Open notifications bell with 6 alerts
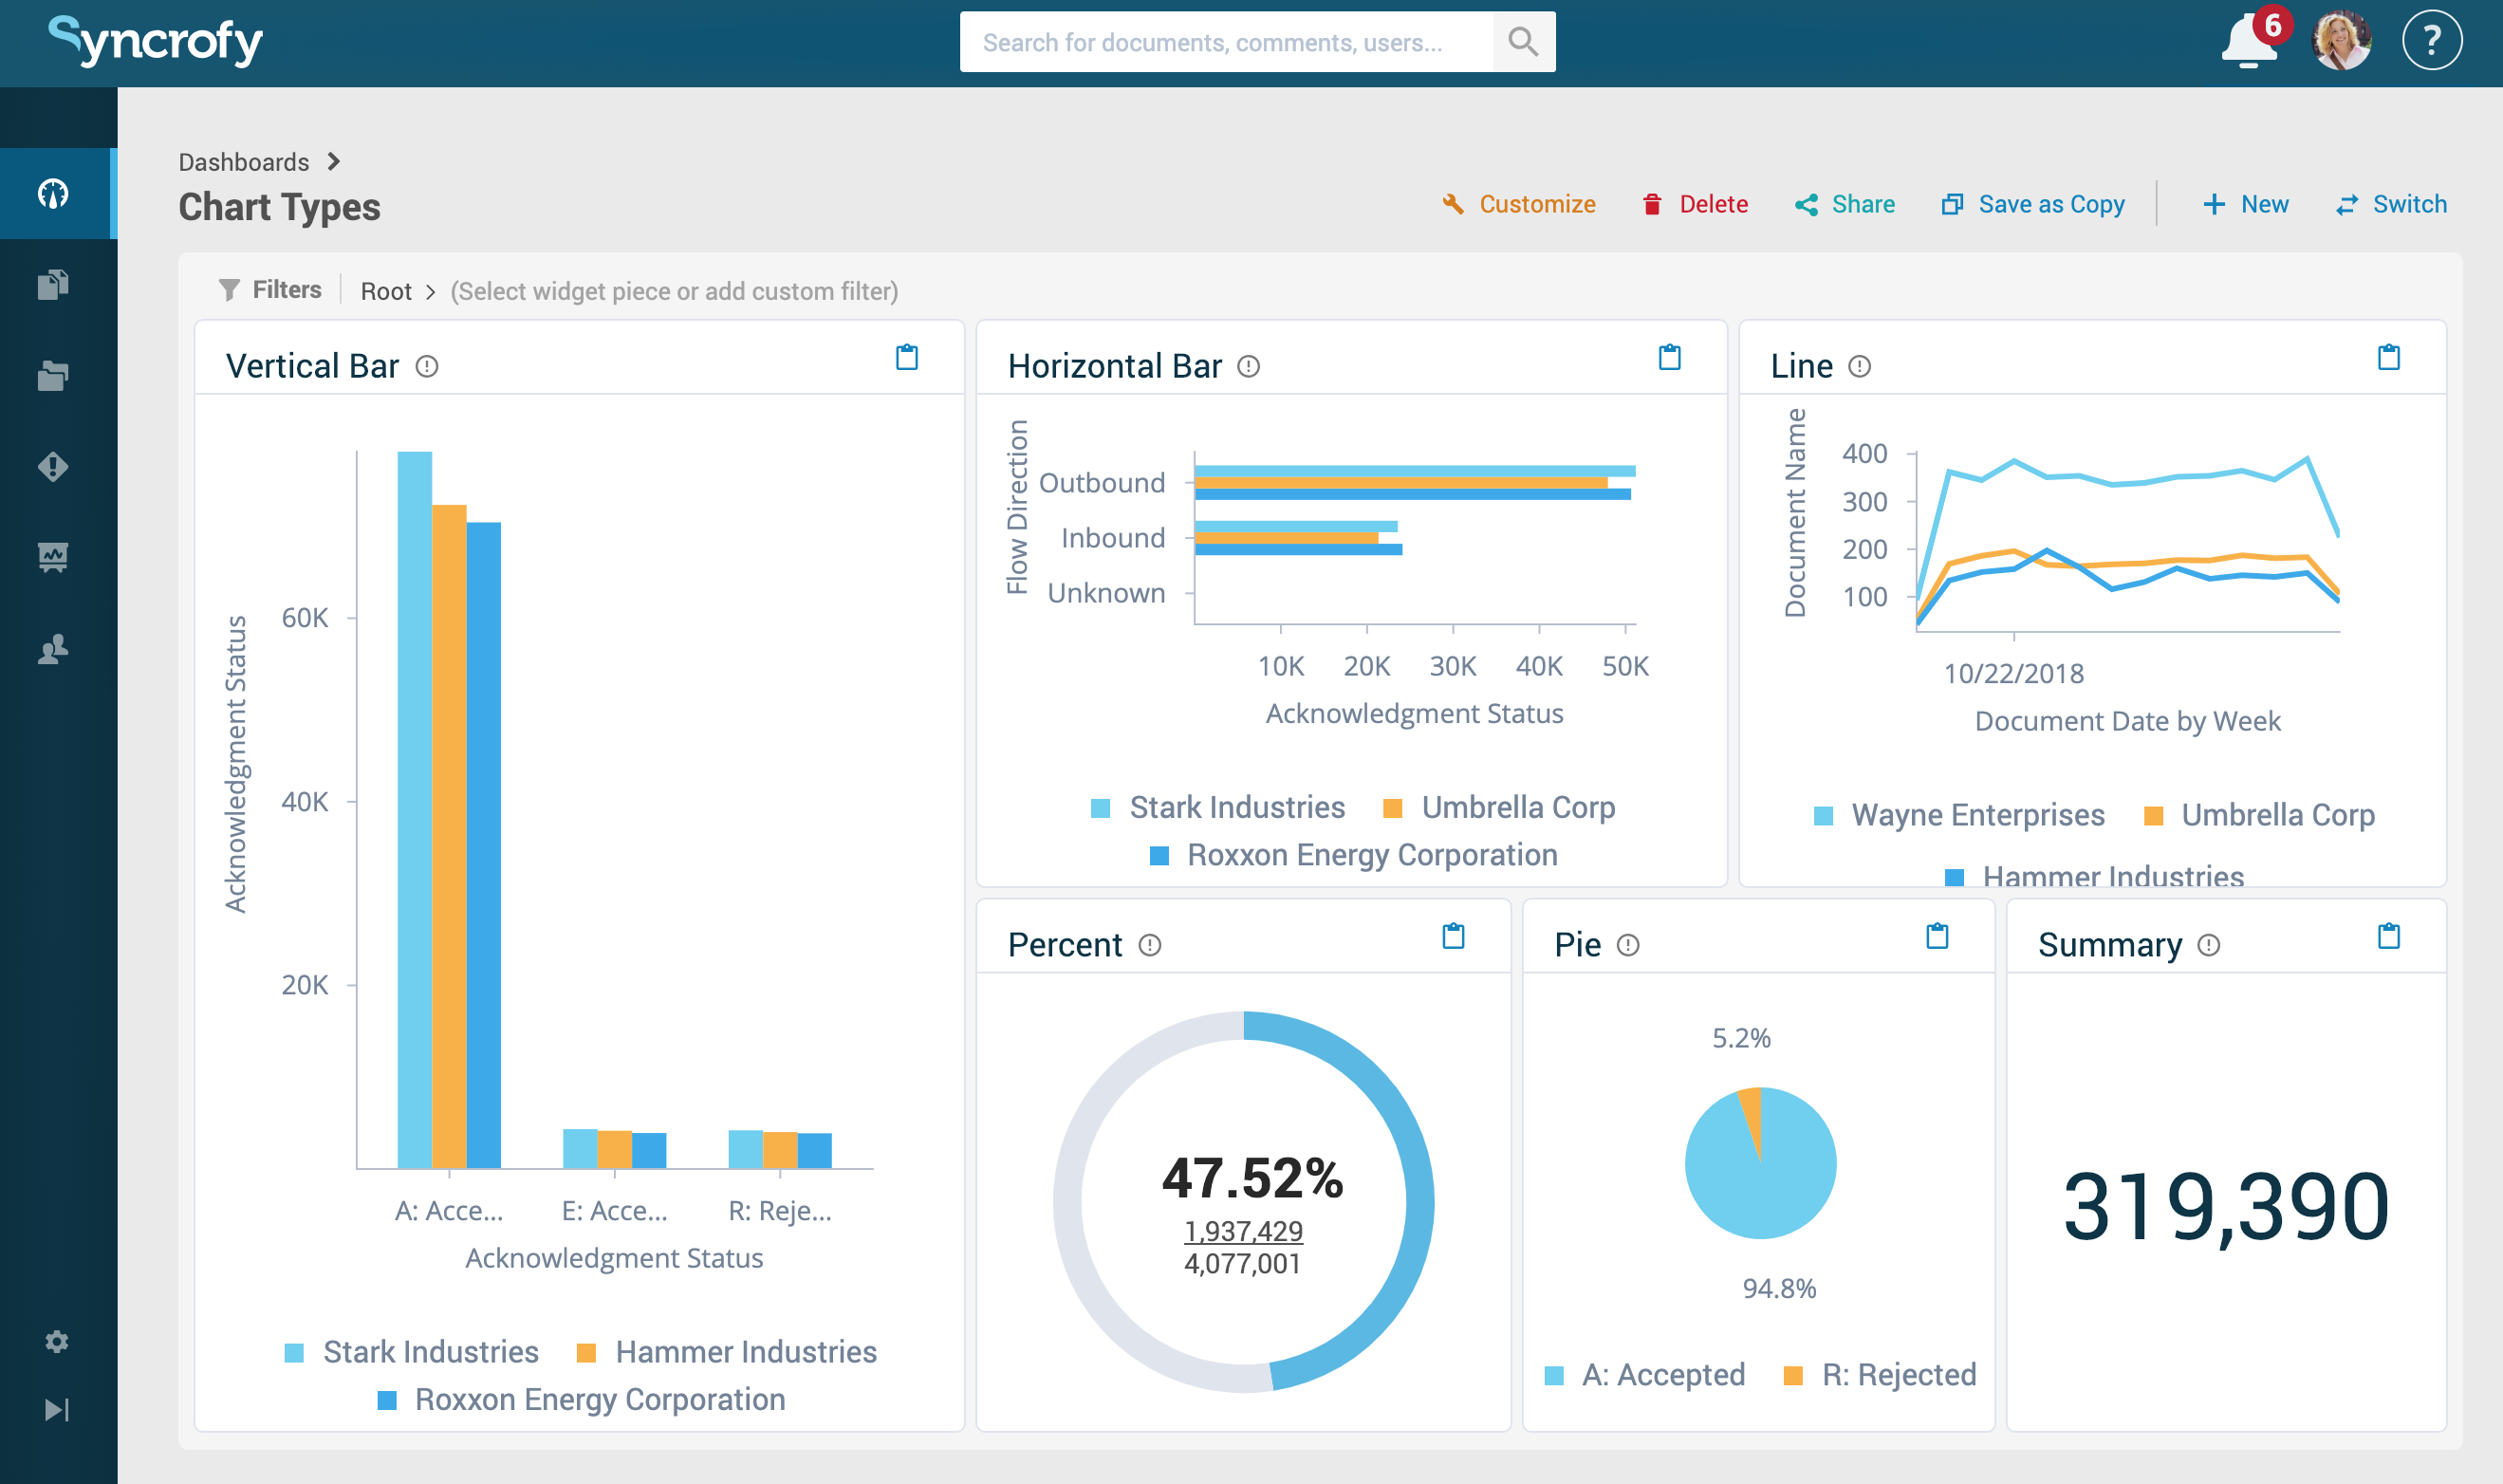2503x1484 pixels. (2249, 42)
